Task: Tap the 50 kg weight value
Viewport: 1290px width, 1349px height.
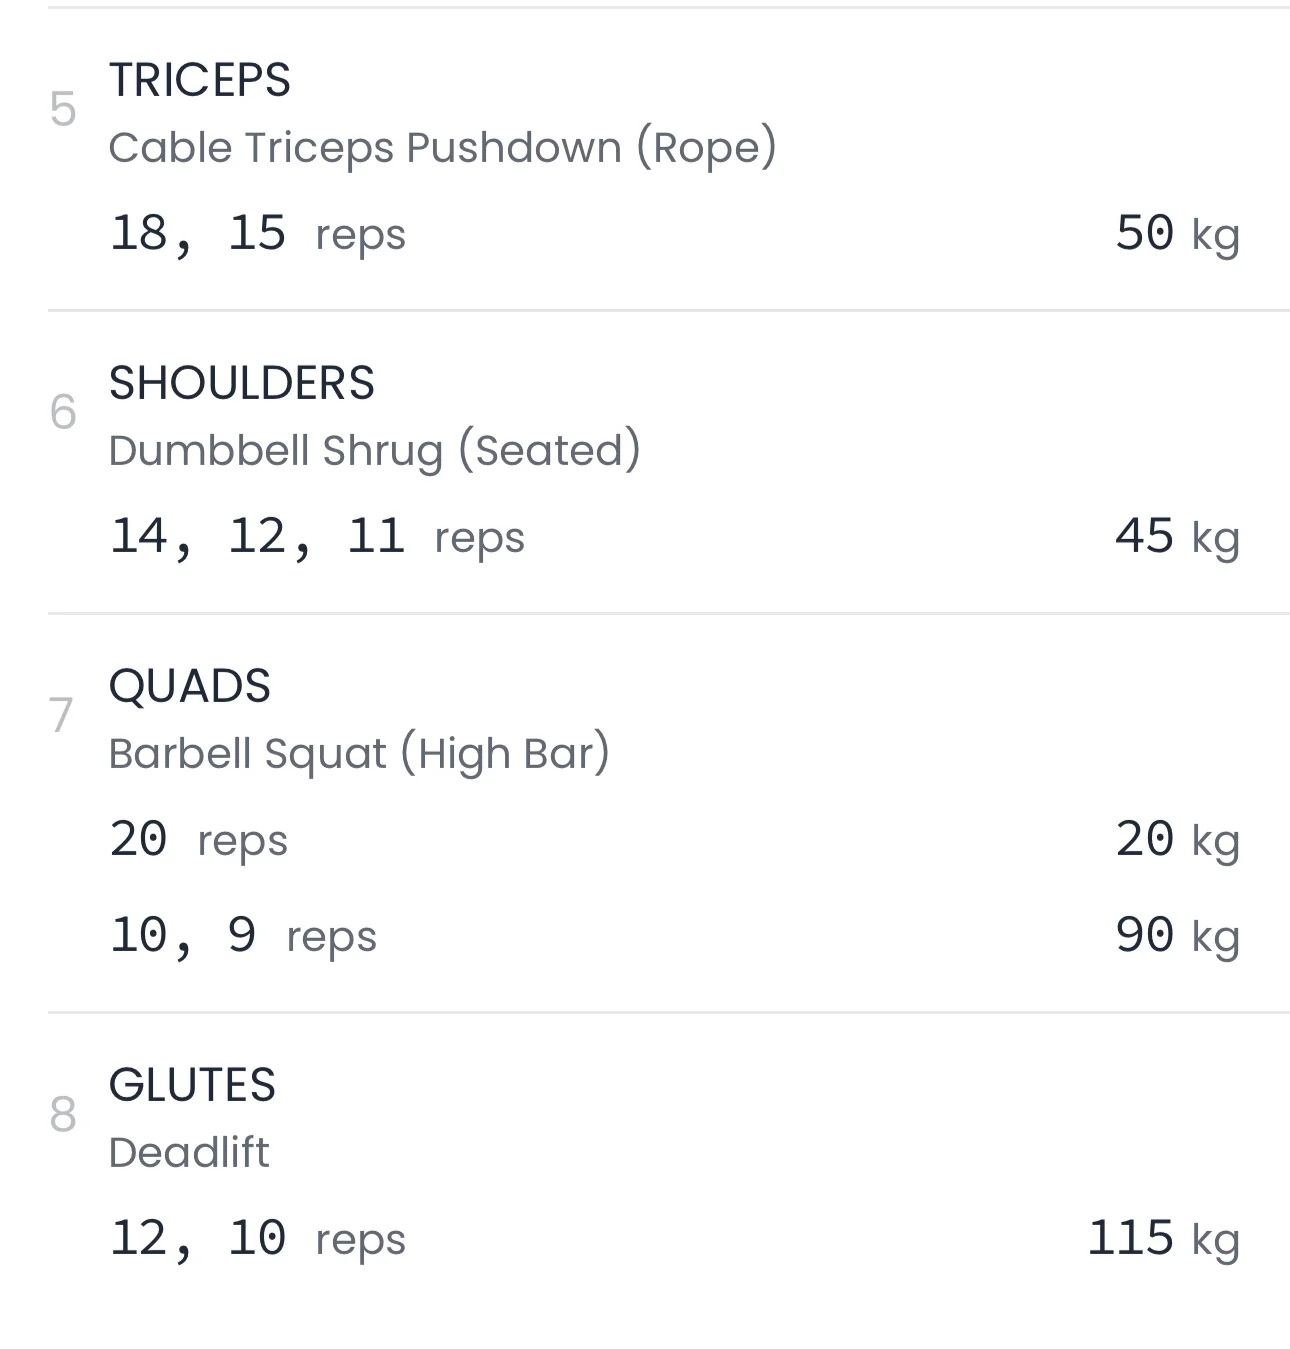Action: click(1176, 234)
